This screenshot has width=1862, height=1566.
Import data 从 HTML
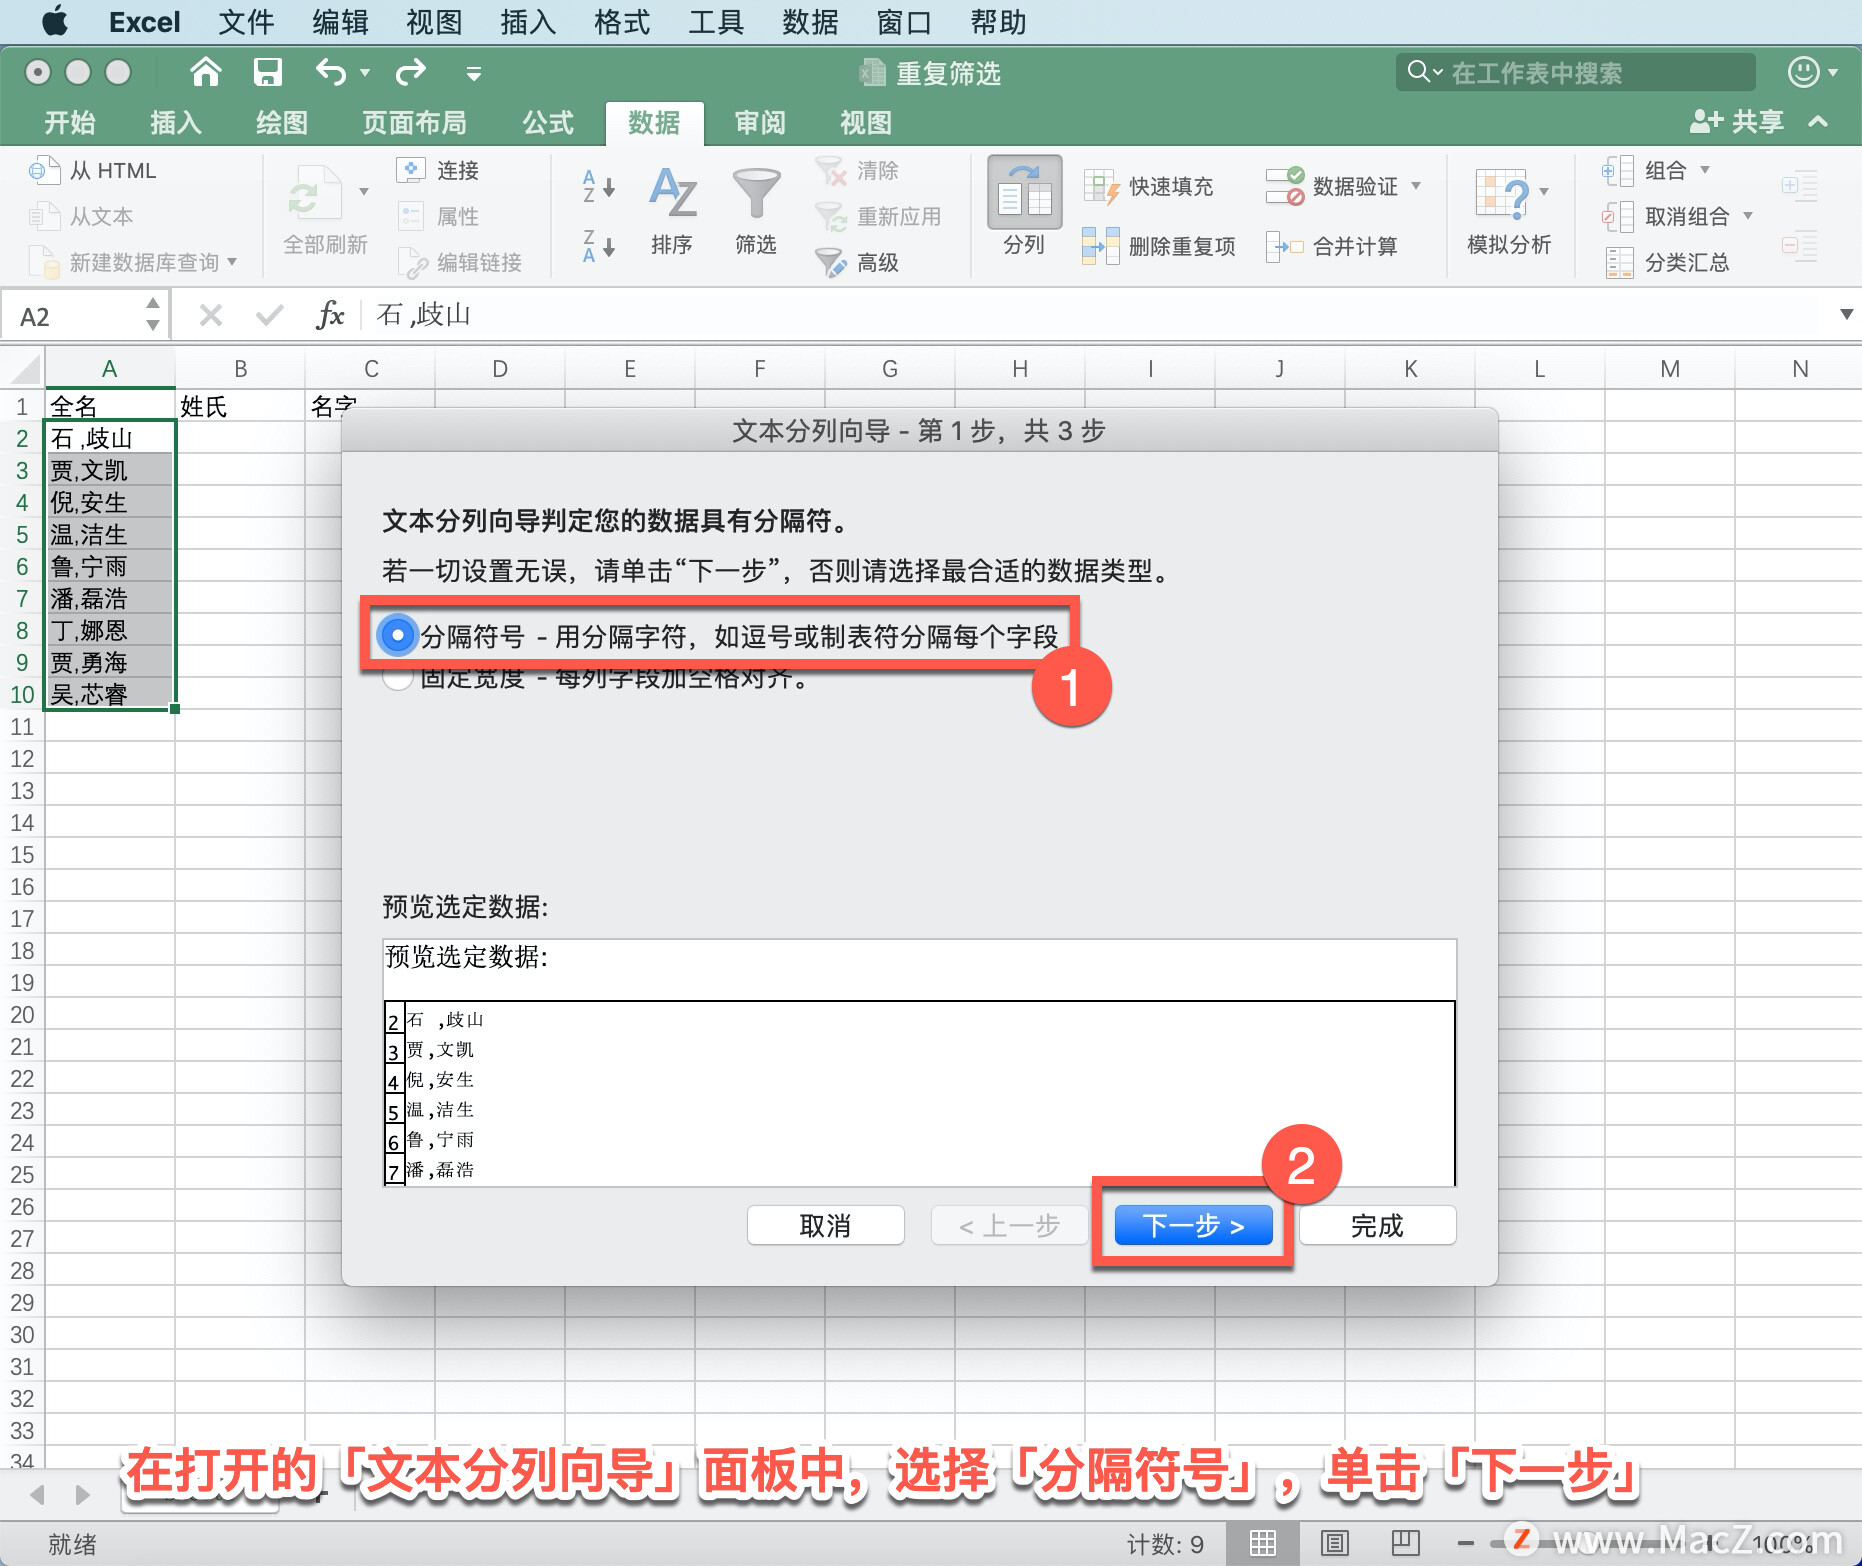(x=93, y=171)
